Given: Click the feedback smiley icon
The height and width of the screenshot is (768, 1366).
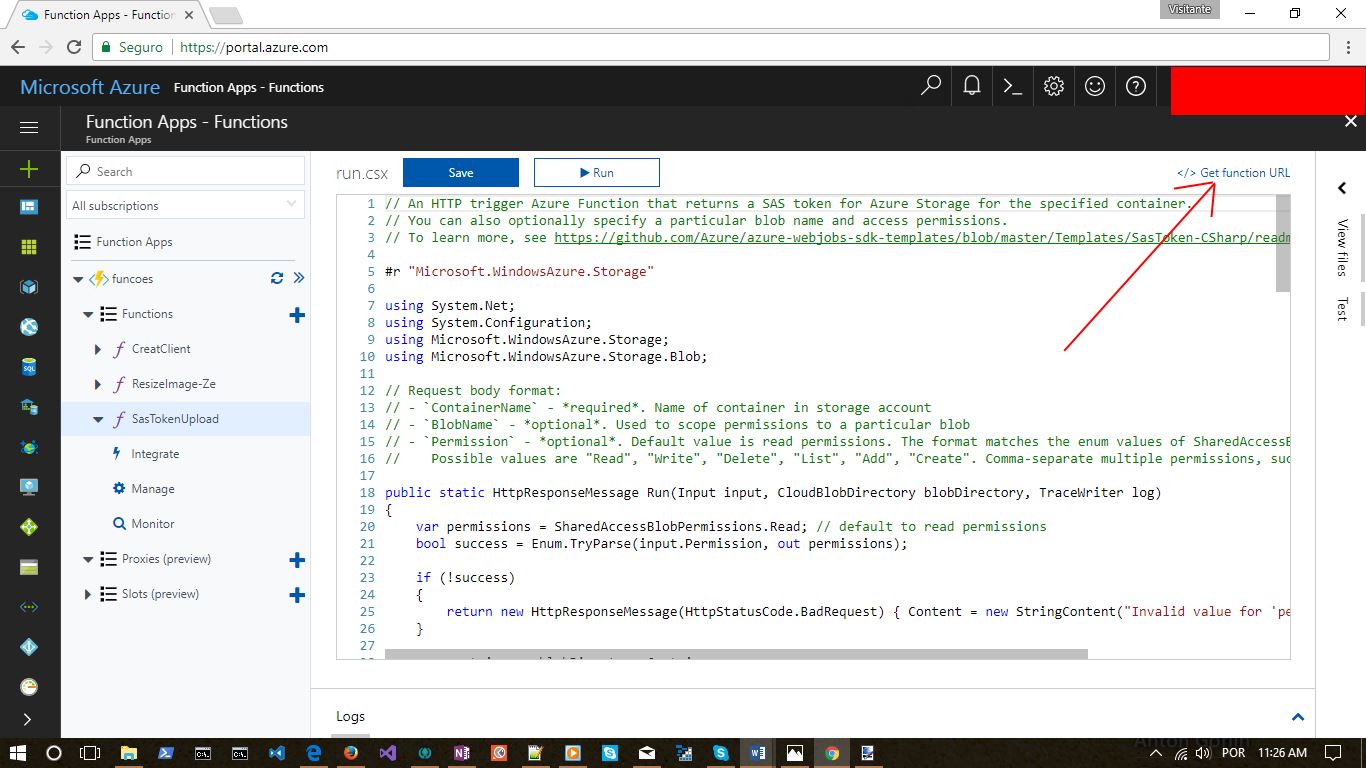Looking at the screenshot, I should click(1095, 86).
